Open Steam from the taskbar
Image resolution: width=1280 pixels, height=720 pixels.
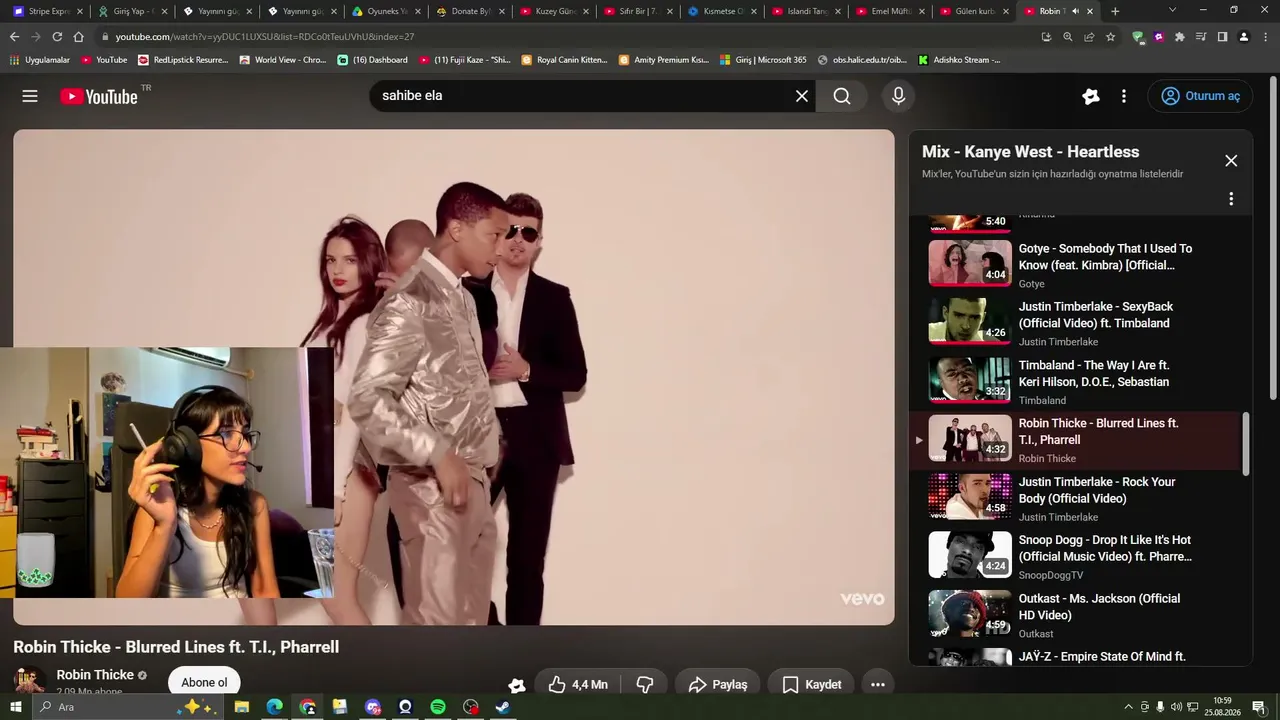[x=503, y=707]
